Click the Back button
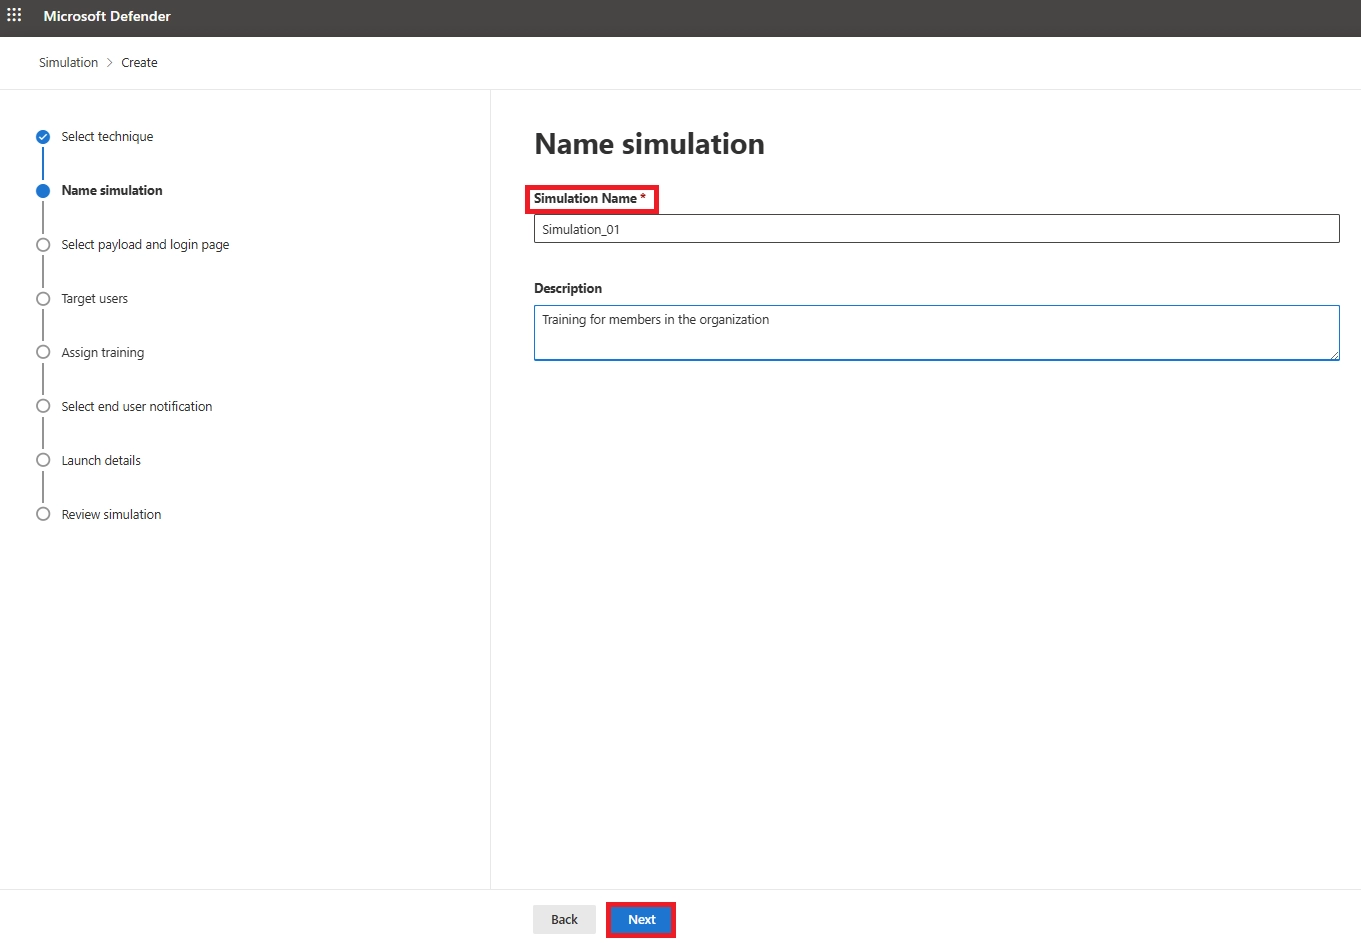Screen dimensions: 1361x943 pos(563,919)
